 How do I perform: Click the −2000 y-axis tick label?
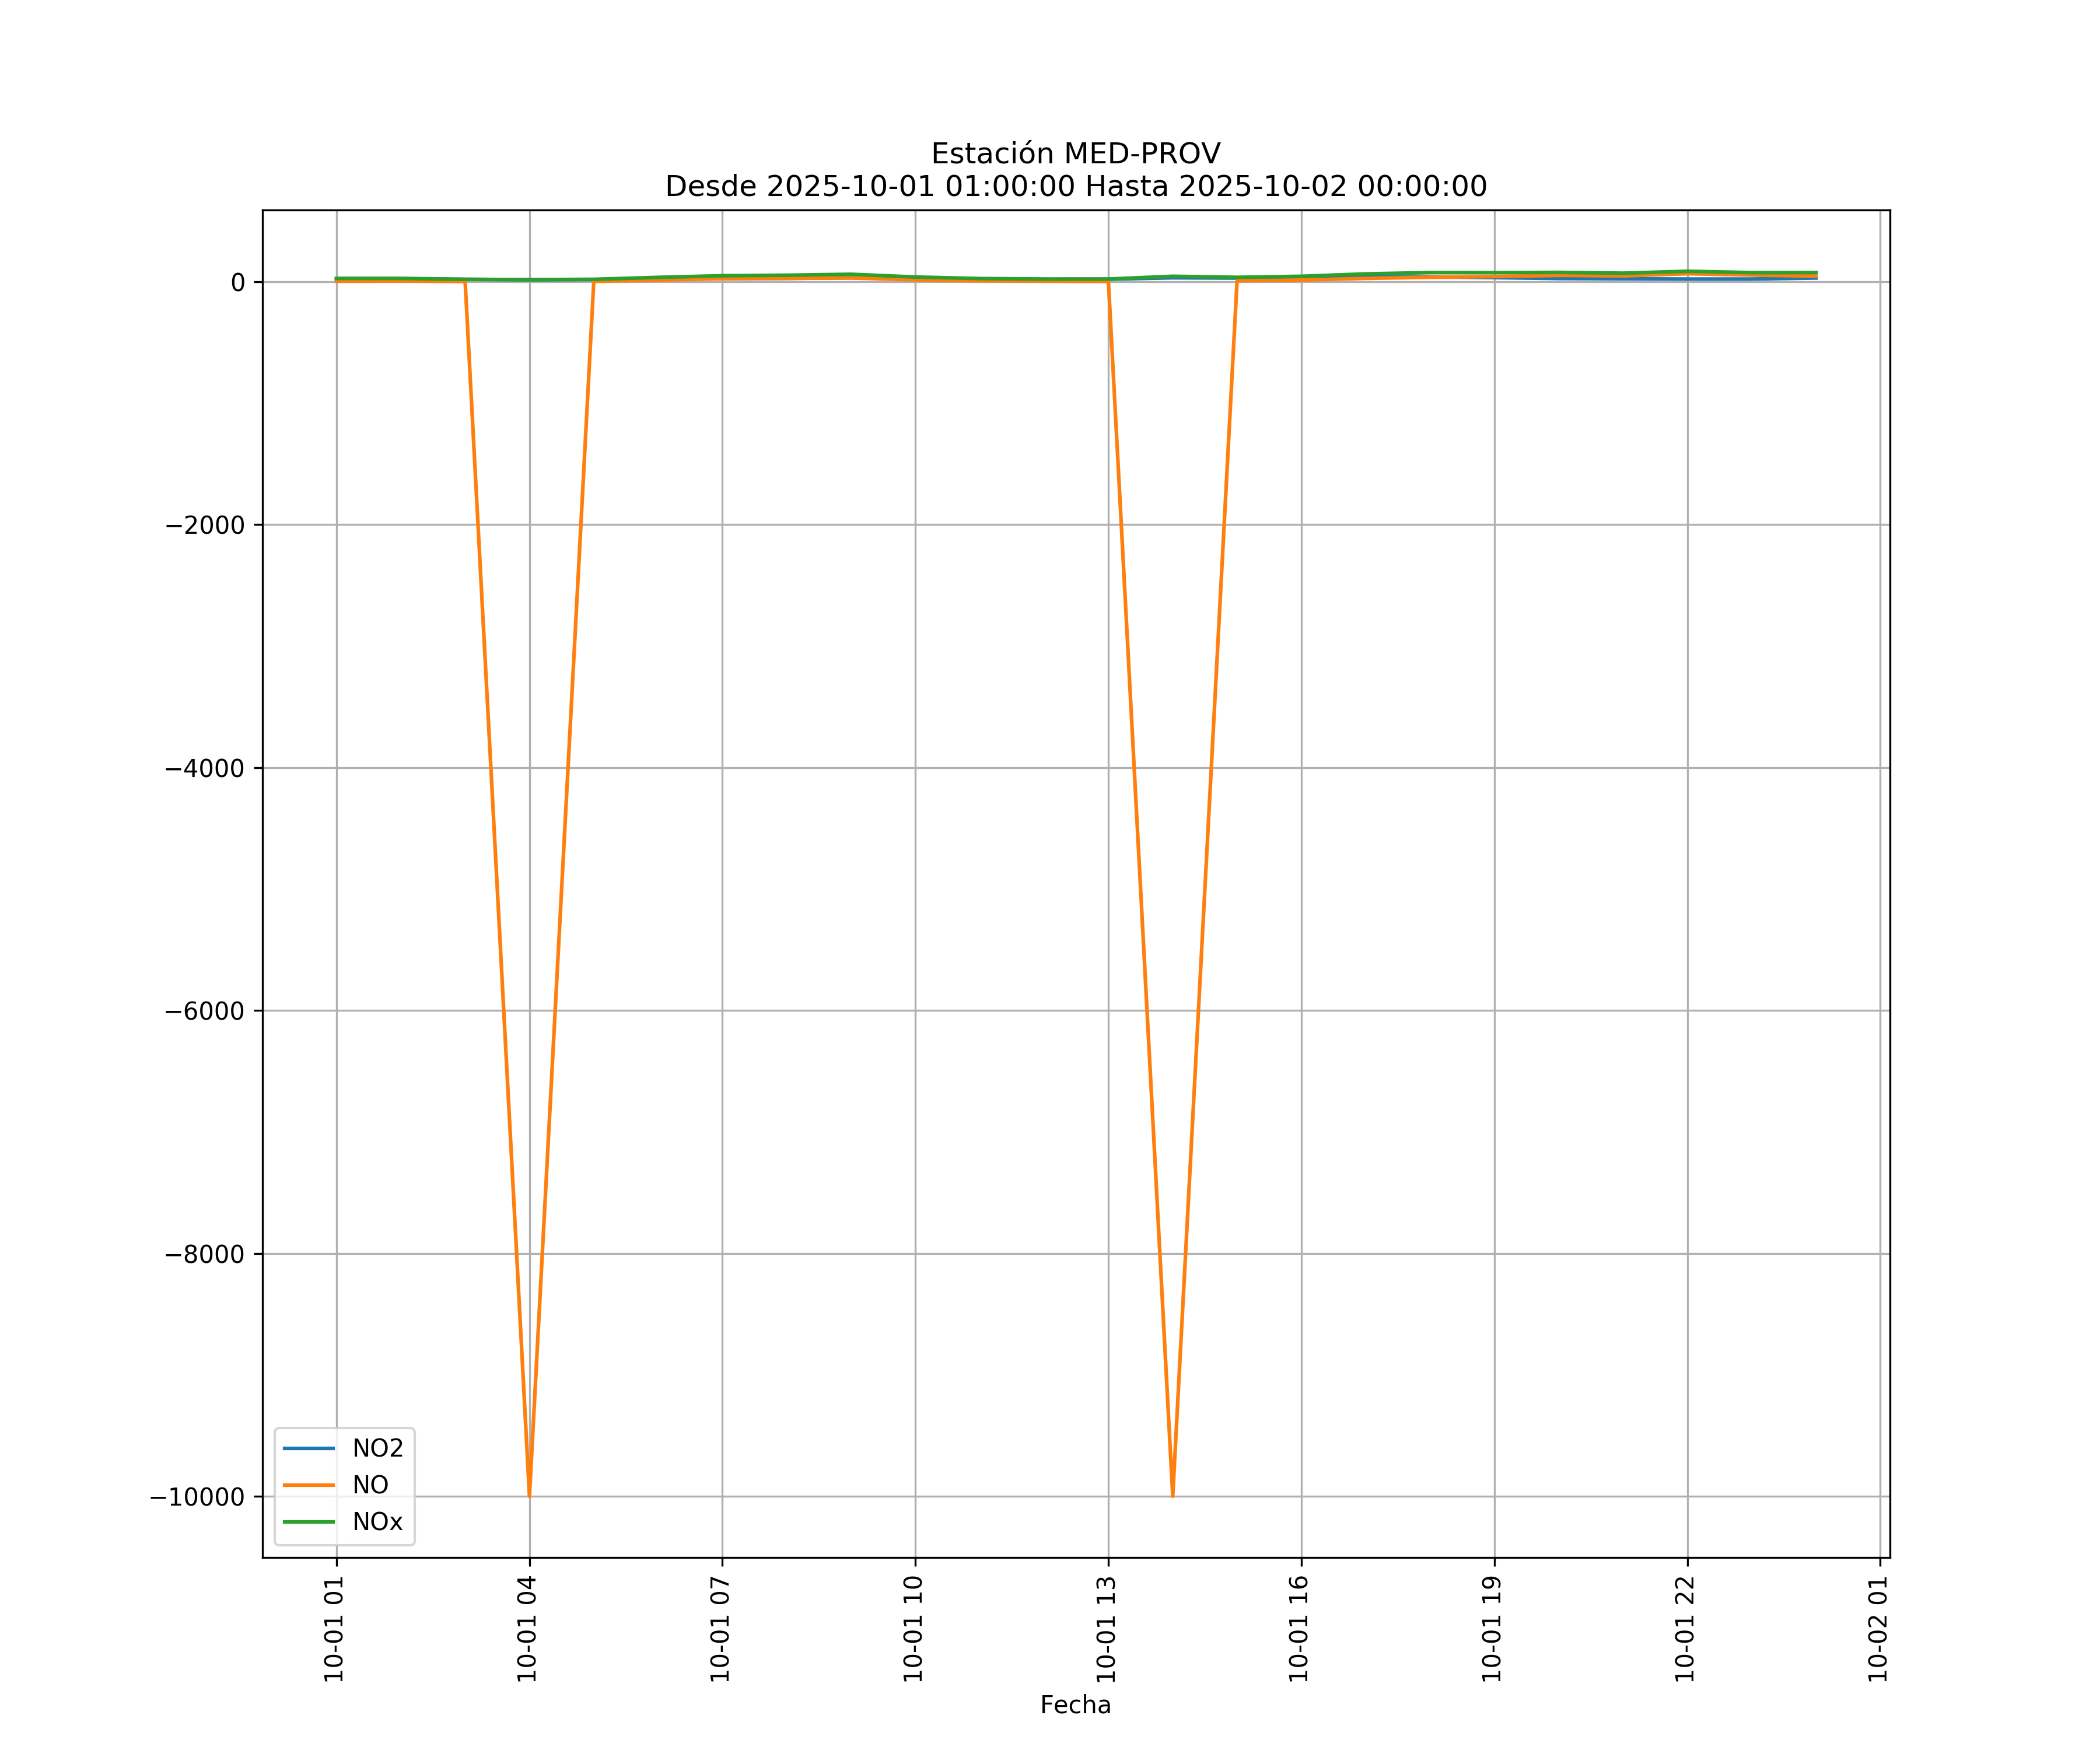coord(205,526)
